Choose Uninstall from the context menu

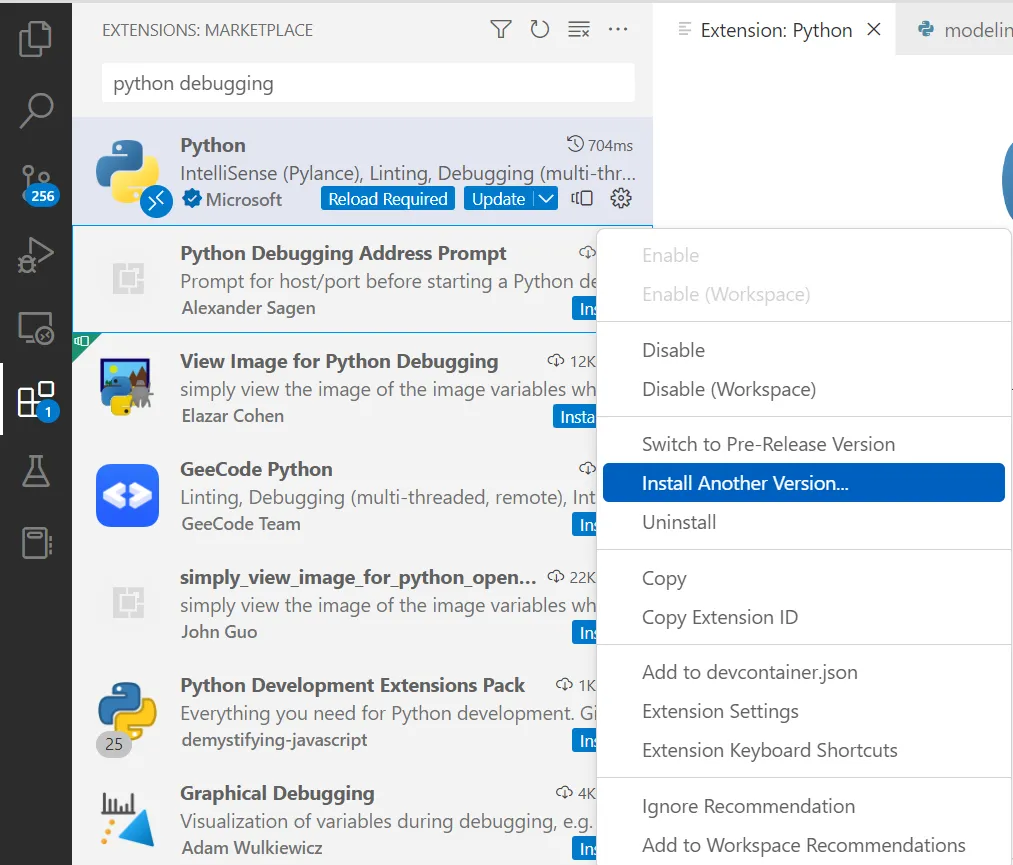[804, 522]
